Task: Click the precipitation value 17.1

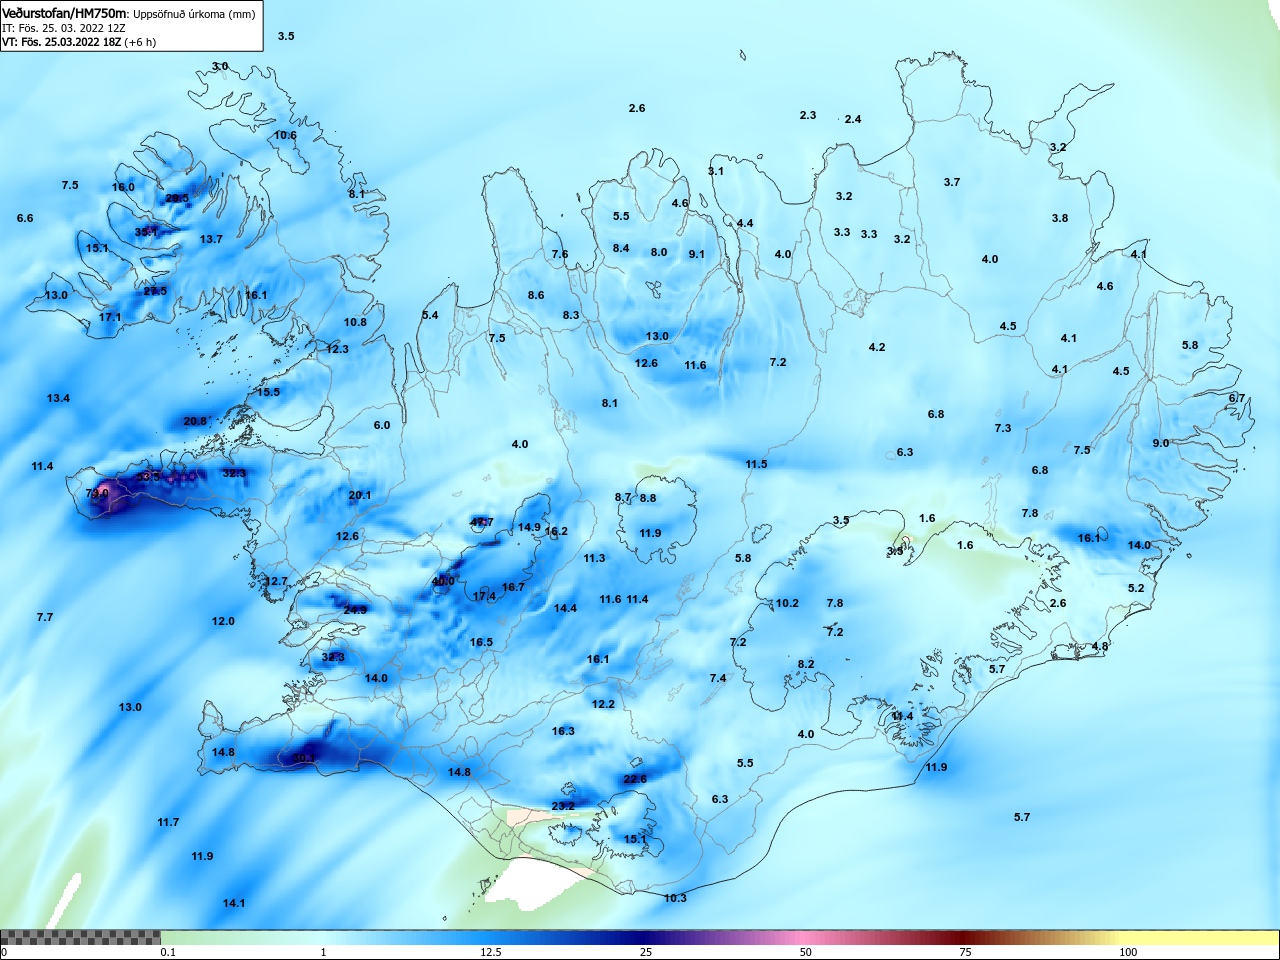Action: click(110, 318)
